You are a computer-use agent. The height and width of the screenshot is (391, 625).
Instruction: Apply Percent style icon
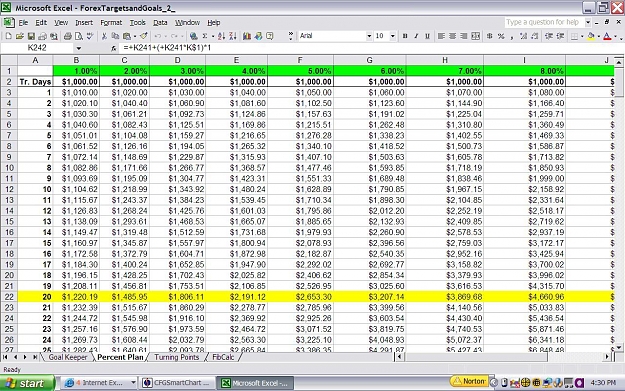click(501, 36)
